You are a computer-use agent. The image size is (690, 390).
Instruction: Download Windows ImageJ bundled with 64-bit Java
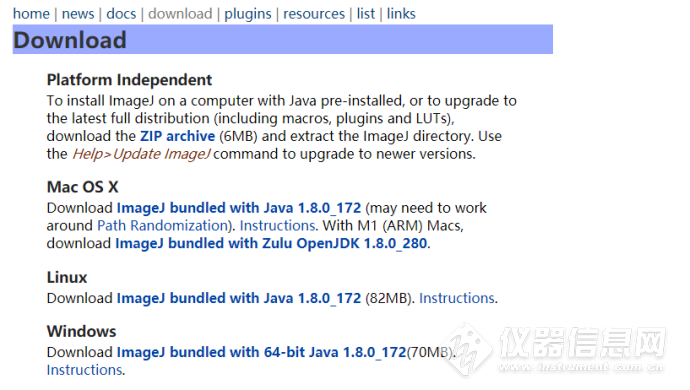coord(261,352)
